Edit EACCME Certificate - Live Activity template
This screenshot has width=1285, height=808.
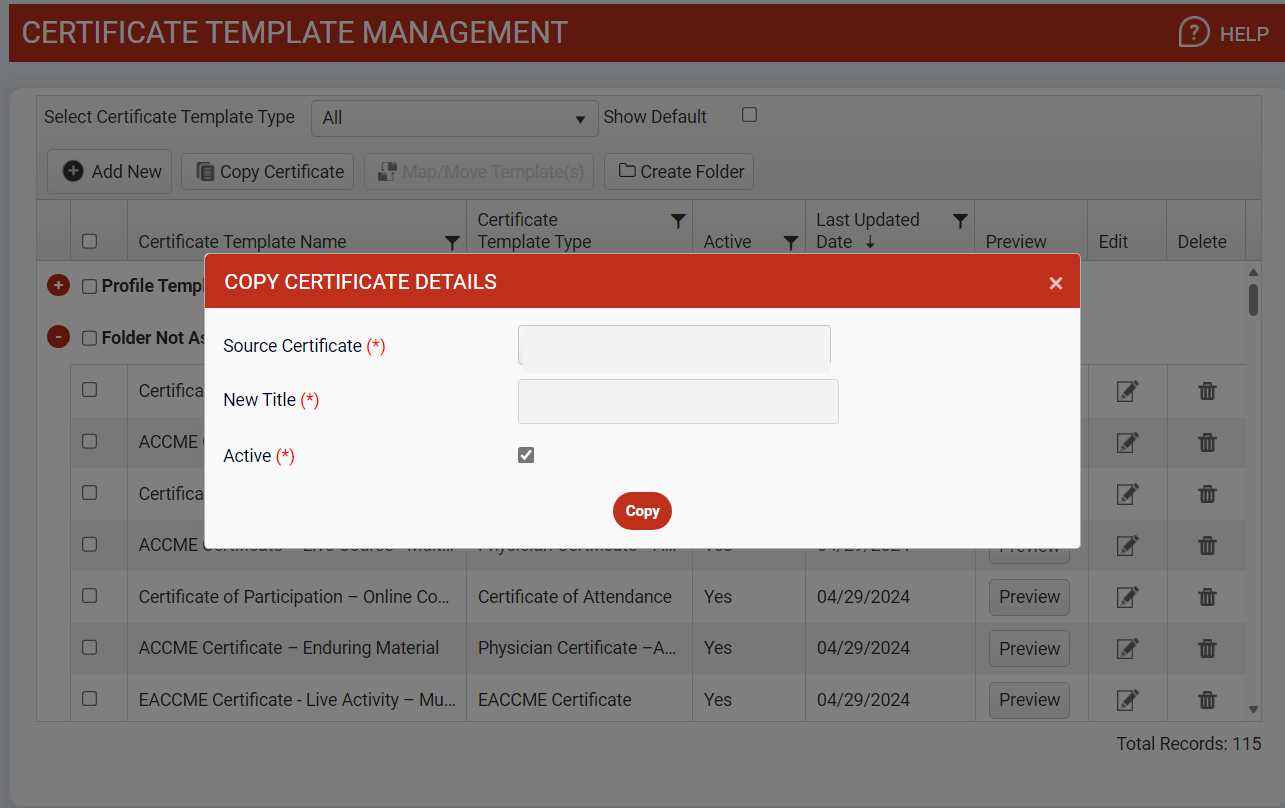(x=1127, y=700)
